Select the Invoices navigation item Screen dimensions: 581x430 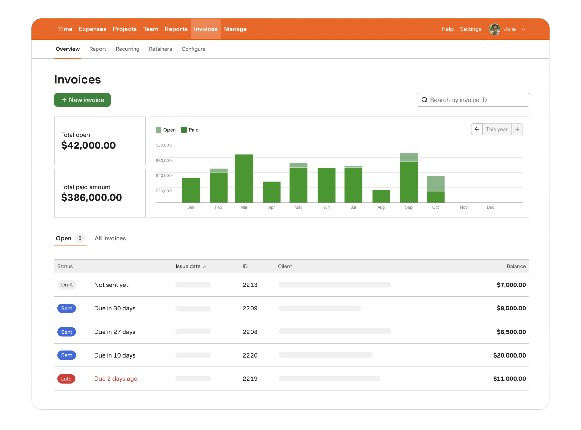206,29
